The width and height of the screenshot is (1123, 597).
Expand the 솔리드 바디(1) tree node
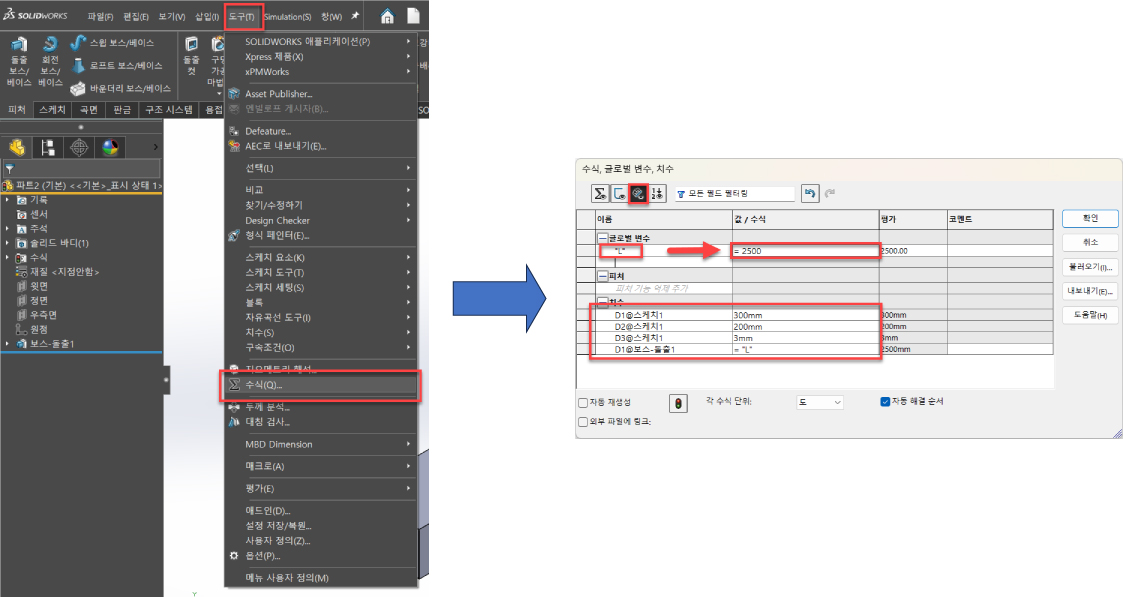tap(8, 243)
